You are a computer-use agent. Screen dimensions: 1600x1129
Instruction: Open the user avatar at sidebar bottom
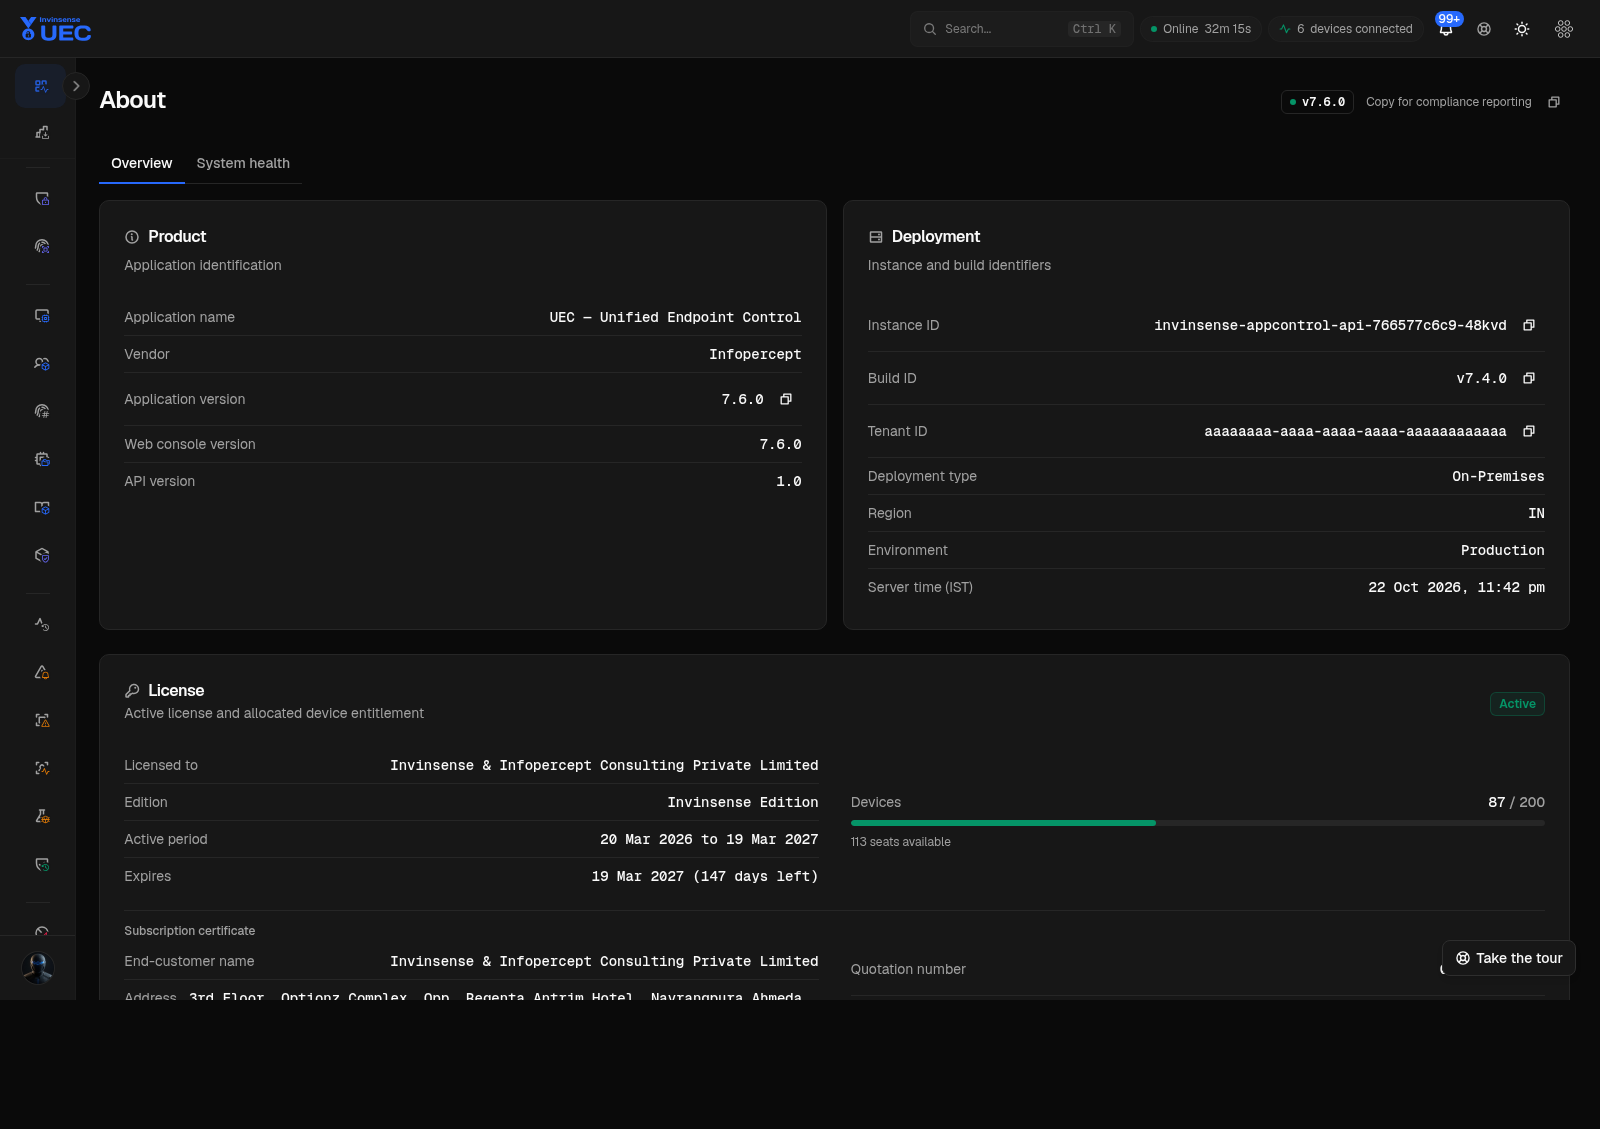[x=38, y=968]
